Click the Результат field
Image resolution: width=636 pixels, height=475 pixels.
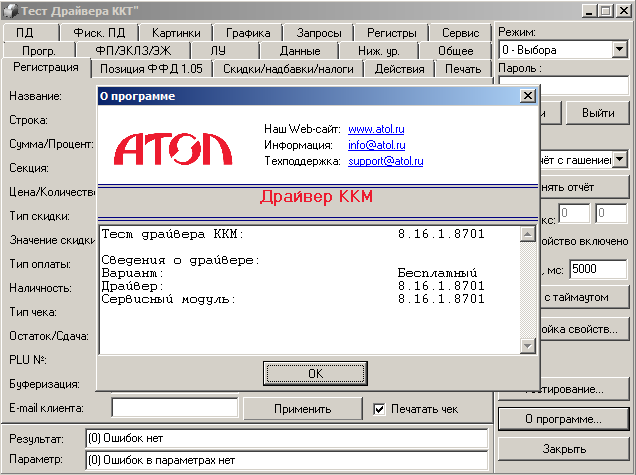[x=286, y=438]
